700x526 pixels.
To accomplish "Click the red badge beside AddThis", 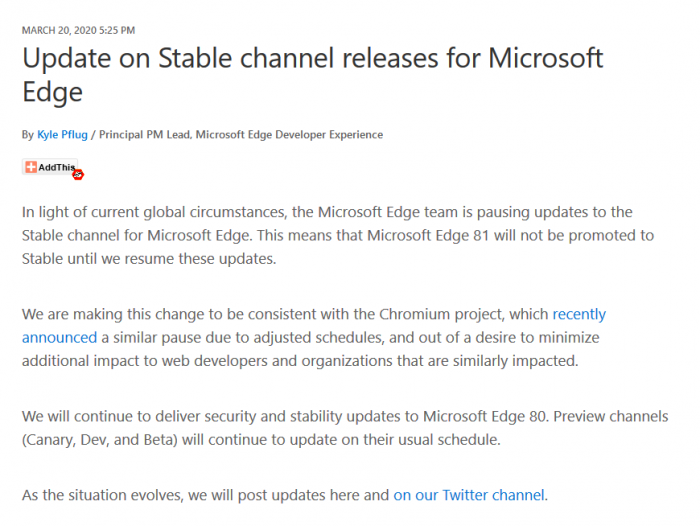I will point(78,174).
